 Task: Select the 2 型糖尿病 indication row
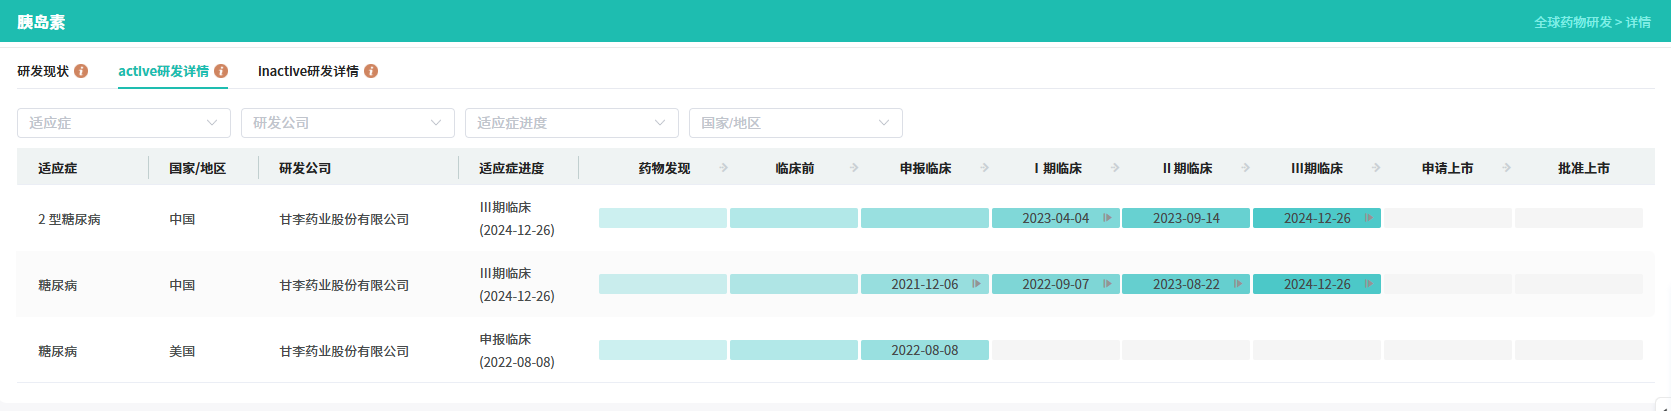tap(69, 219)
